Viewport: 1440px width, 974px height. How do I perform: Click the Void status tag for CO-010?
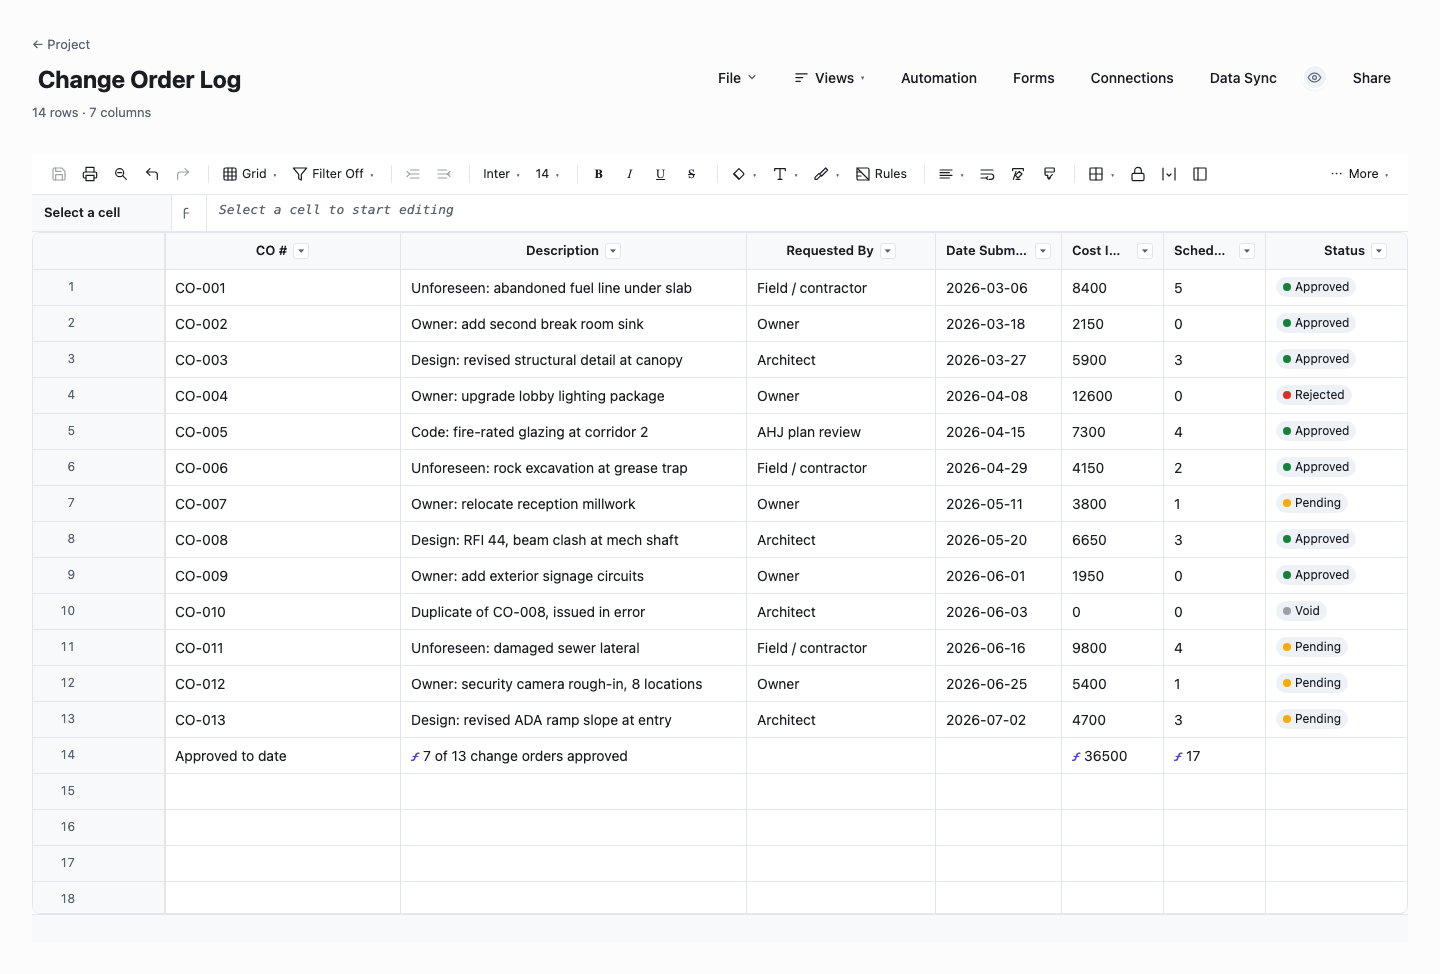[1302, 611]
